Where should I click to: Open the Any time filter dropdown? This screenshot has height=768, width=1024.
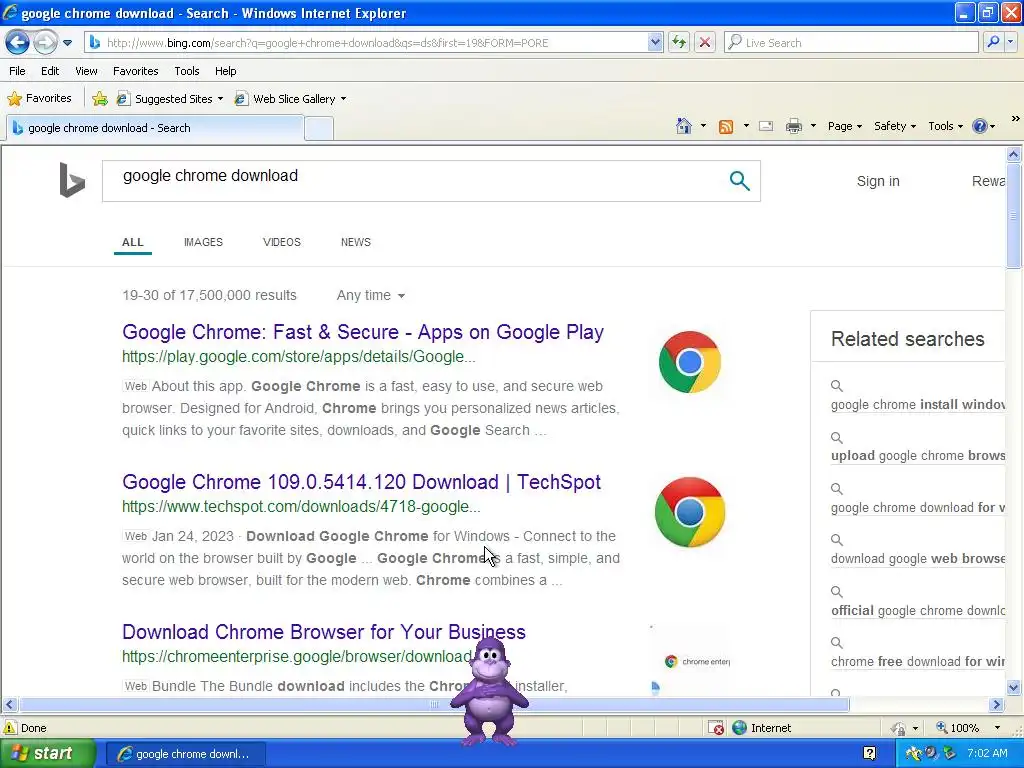pos(370,295)
